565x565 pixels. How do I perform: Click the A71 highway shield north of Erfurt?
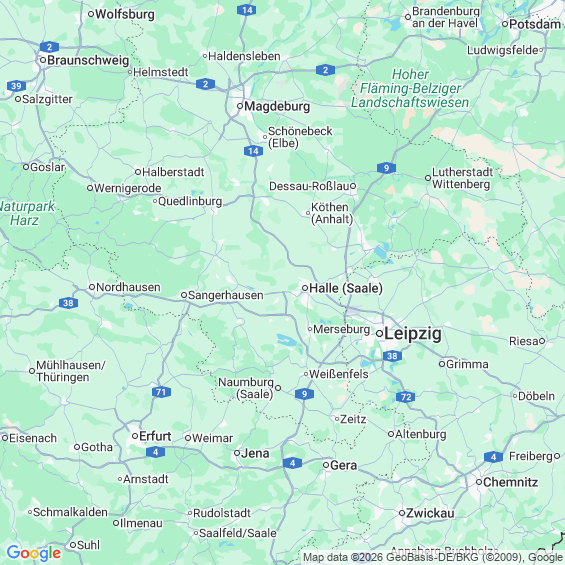click(x=161, y=392)
